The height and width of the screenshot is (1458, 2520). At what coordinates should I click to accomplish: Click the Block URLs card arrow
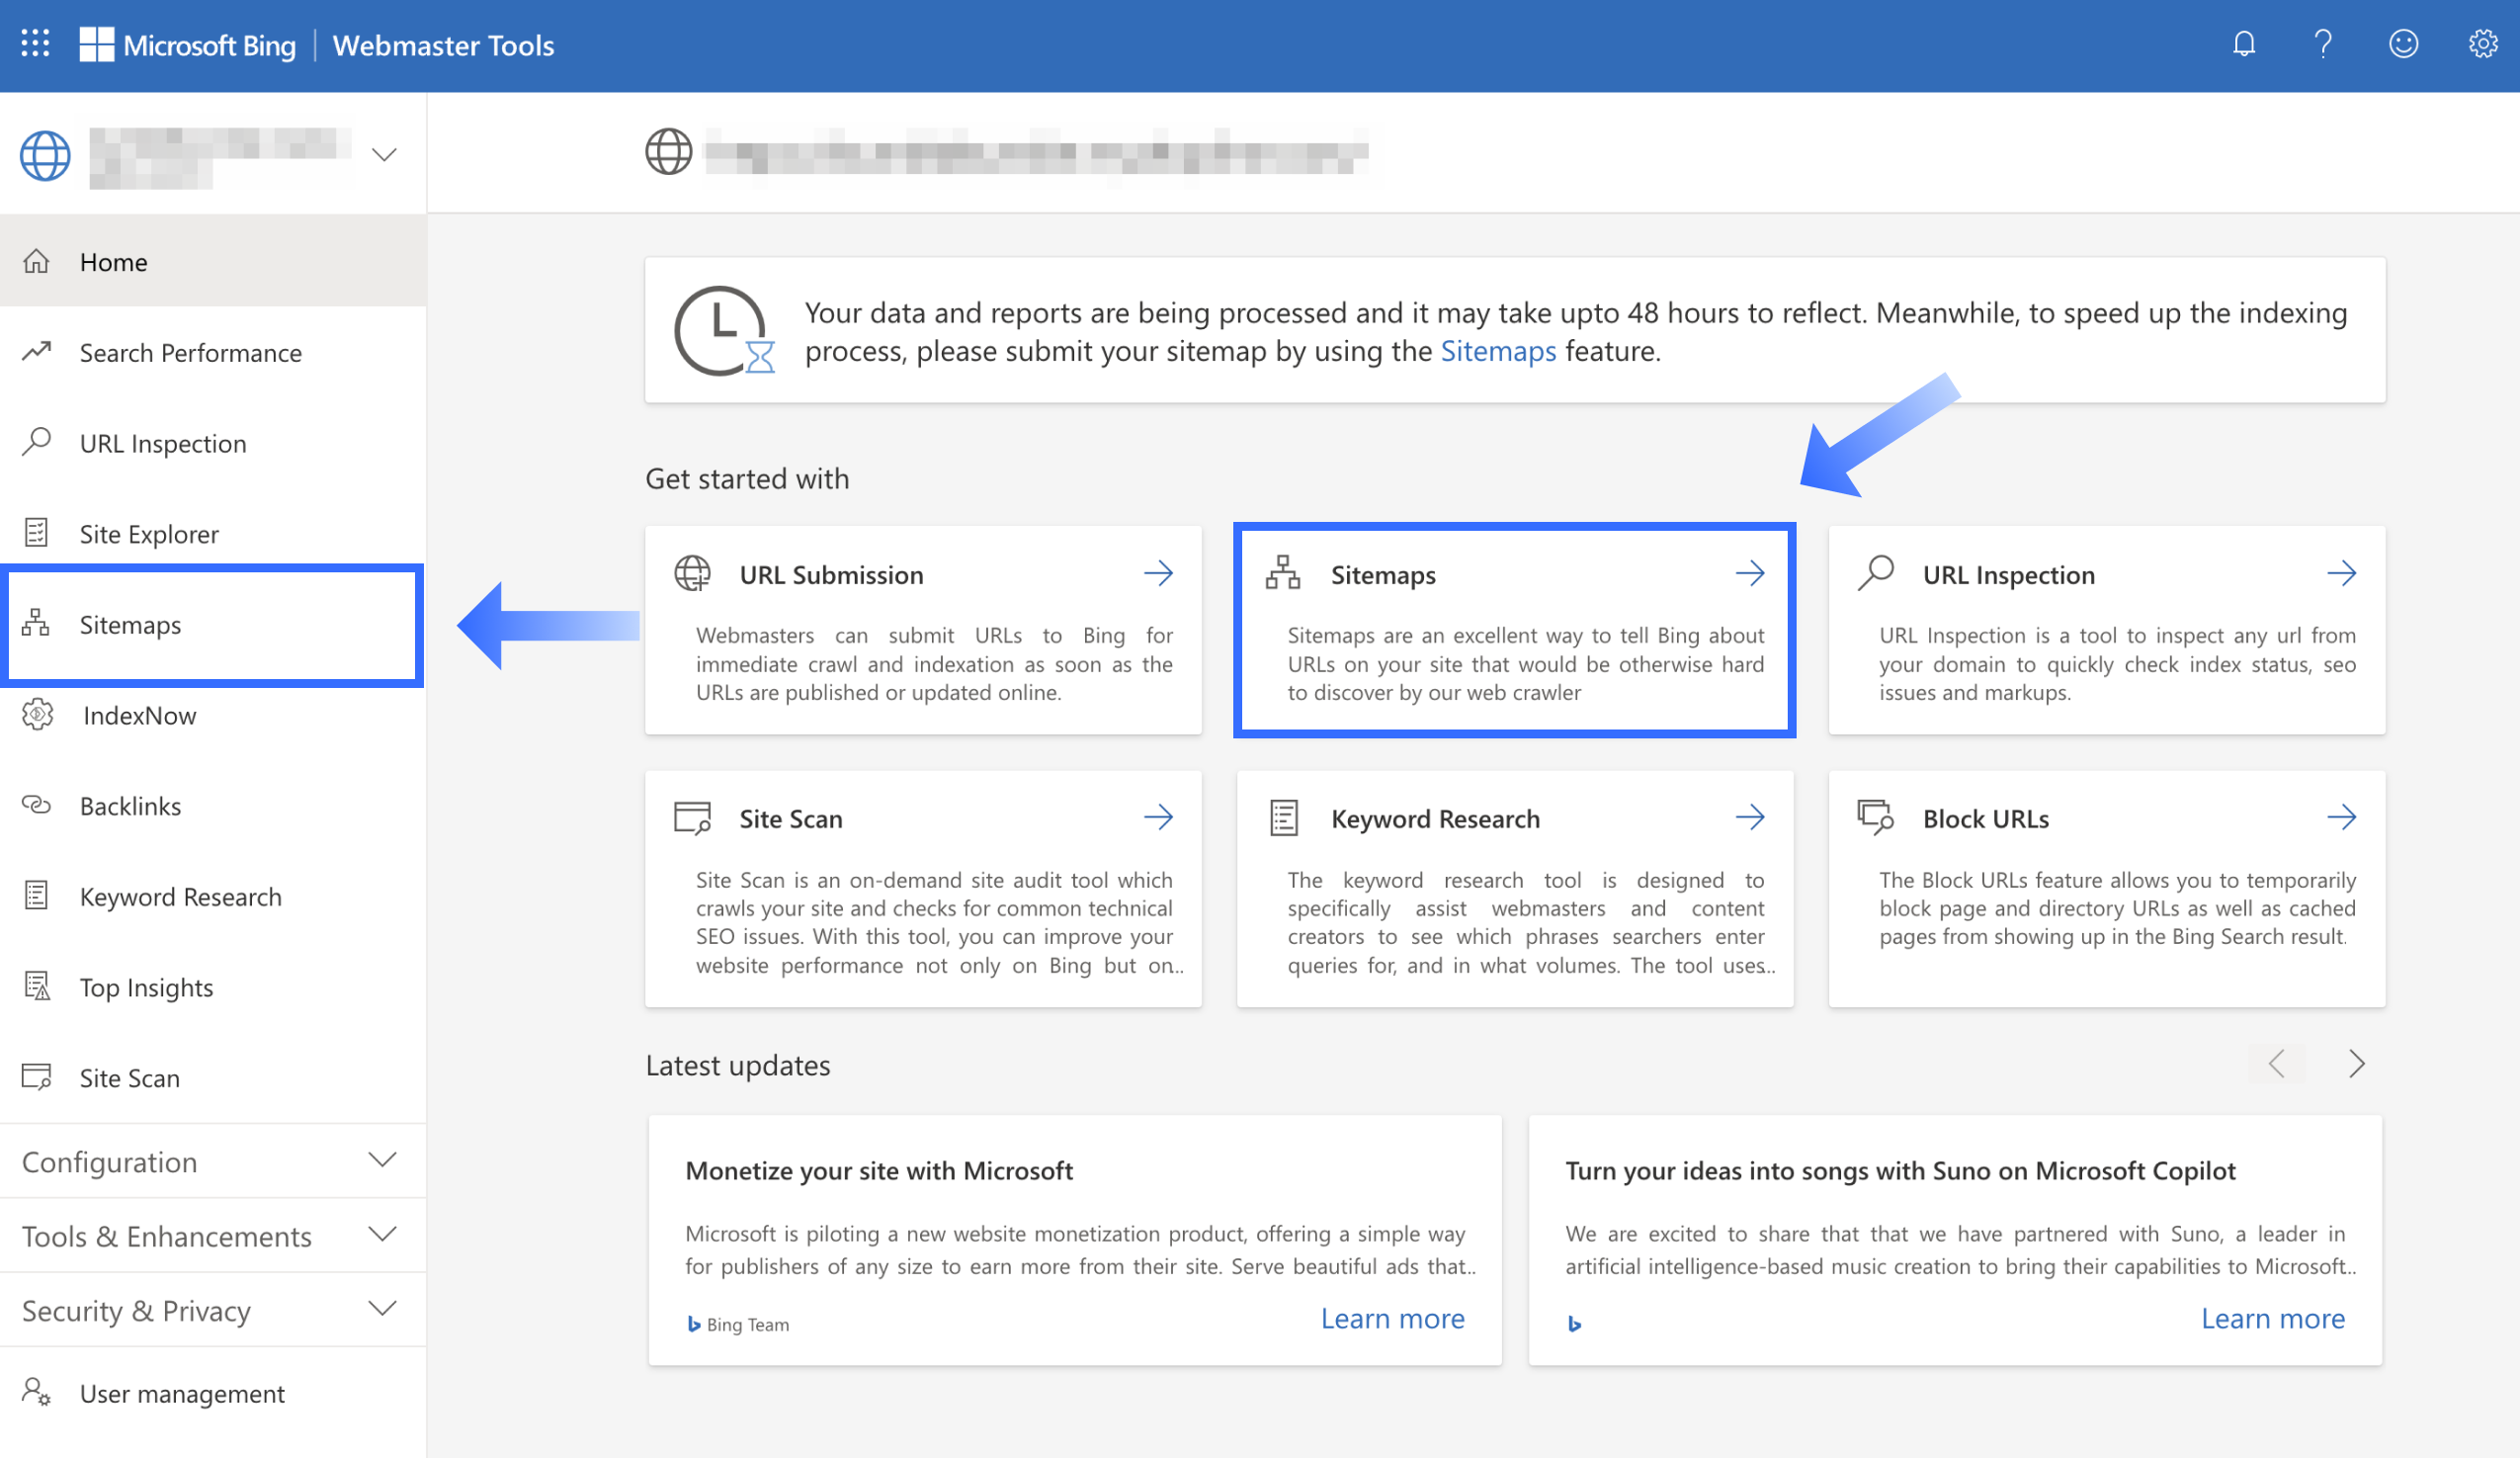click(x=2341, y=818)
